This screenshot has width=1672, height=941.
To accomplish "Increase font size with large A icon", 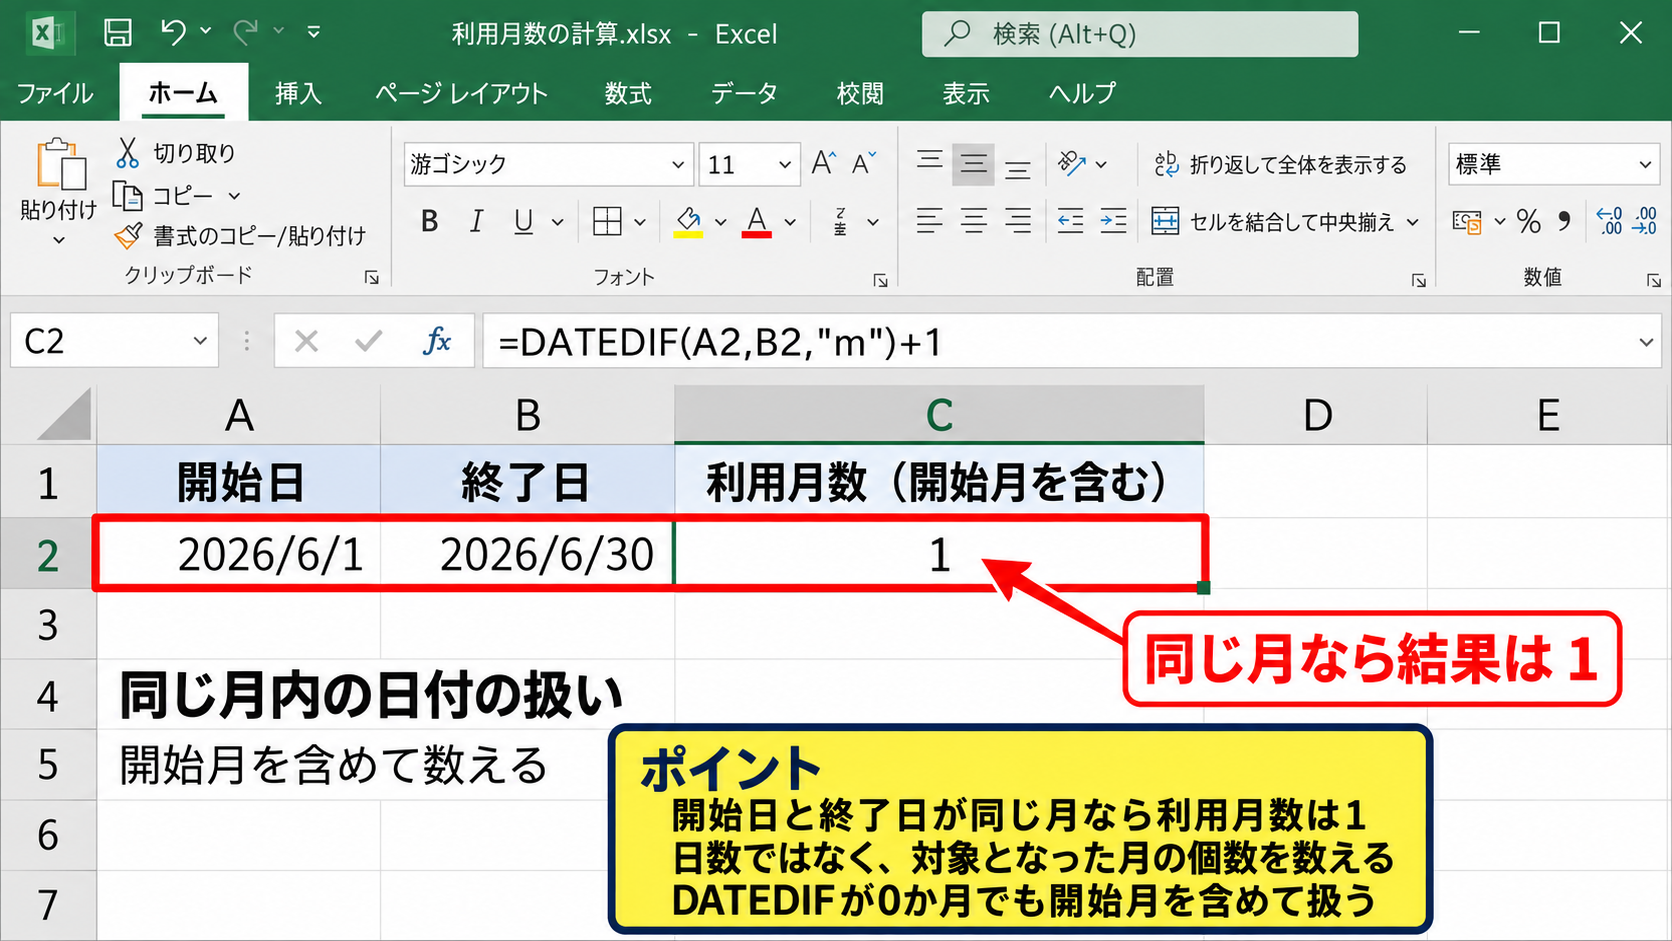I will [x=823, y=163].
